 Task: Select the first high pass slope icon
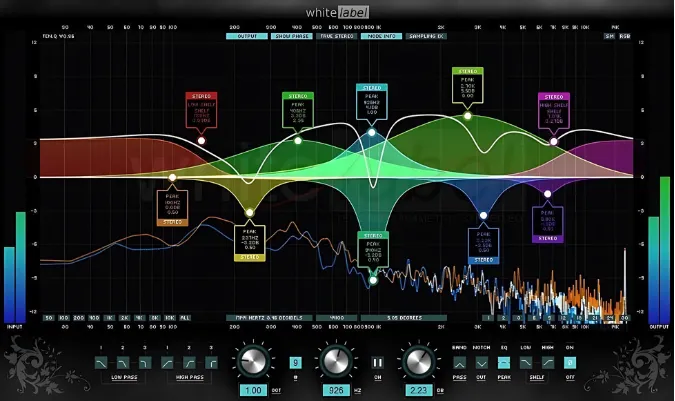(167, 363)
